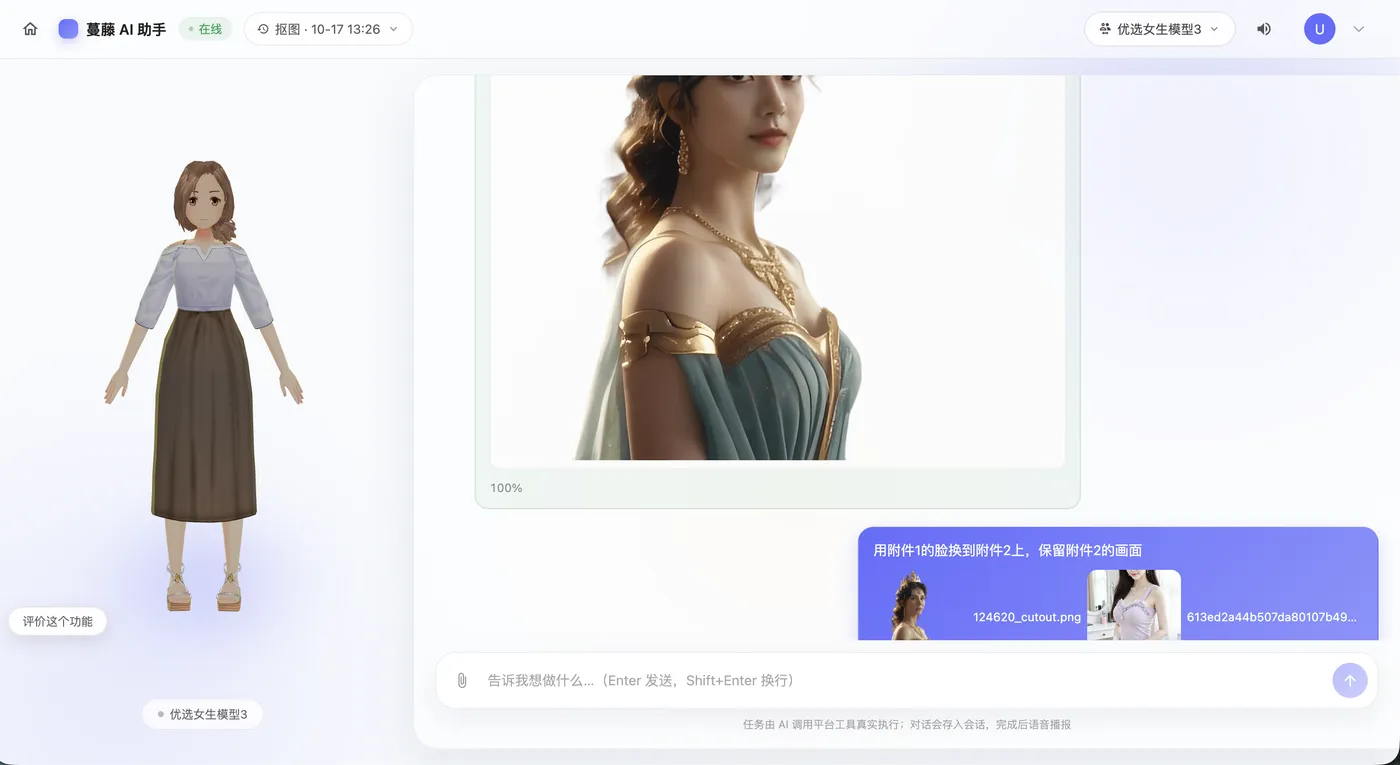Toggle the speaker sound icon
This screenshot has height=765, width=1400.
(1264, 29)
